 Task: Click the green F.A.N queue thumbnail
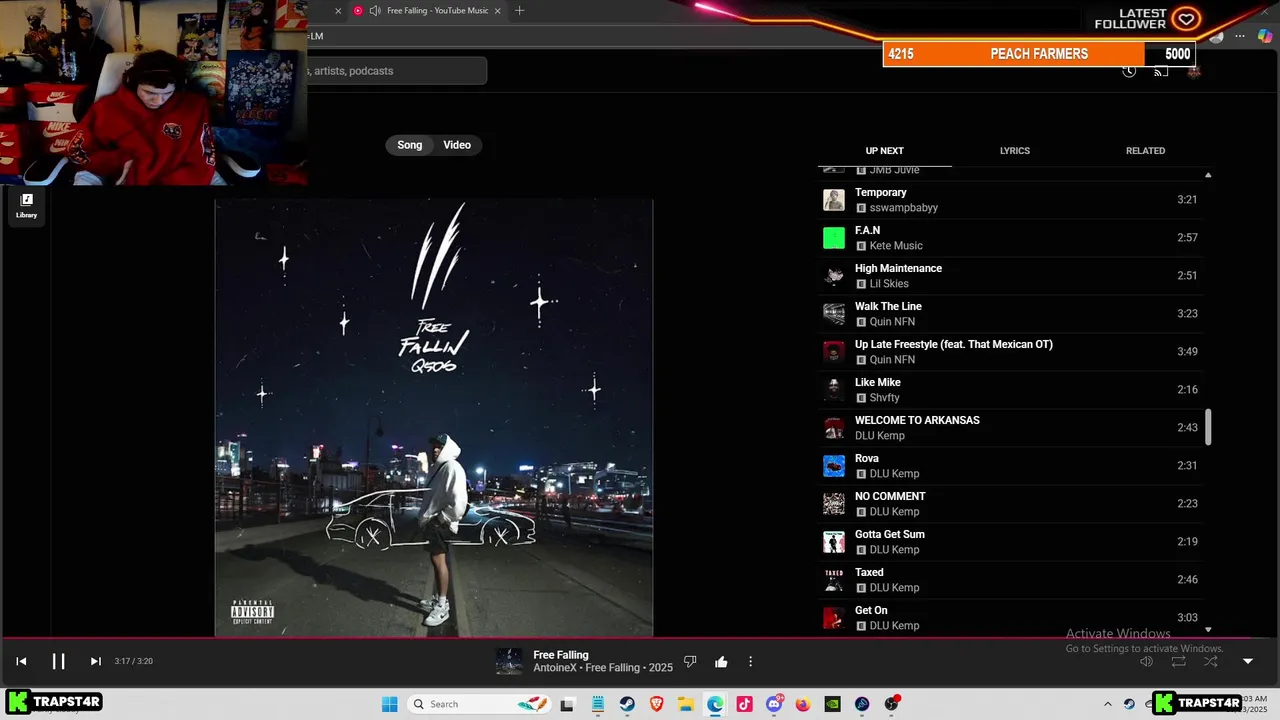pyautogui.click(x=834, y=238)
